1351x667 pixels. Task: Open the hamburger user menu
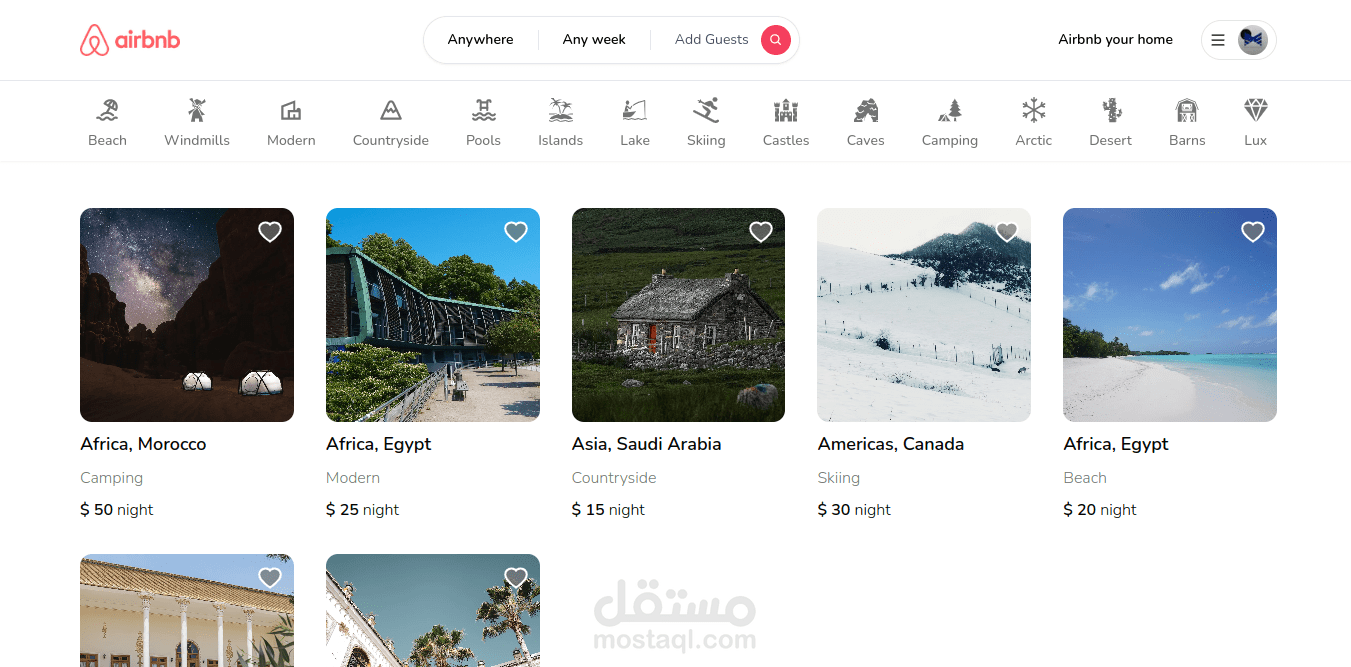pos(1217,40)
